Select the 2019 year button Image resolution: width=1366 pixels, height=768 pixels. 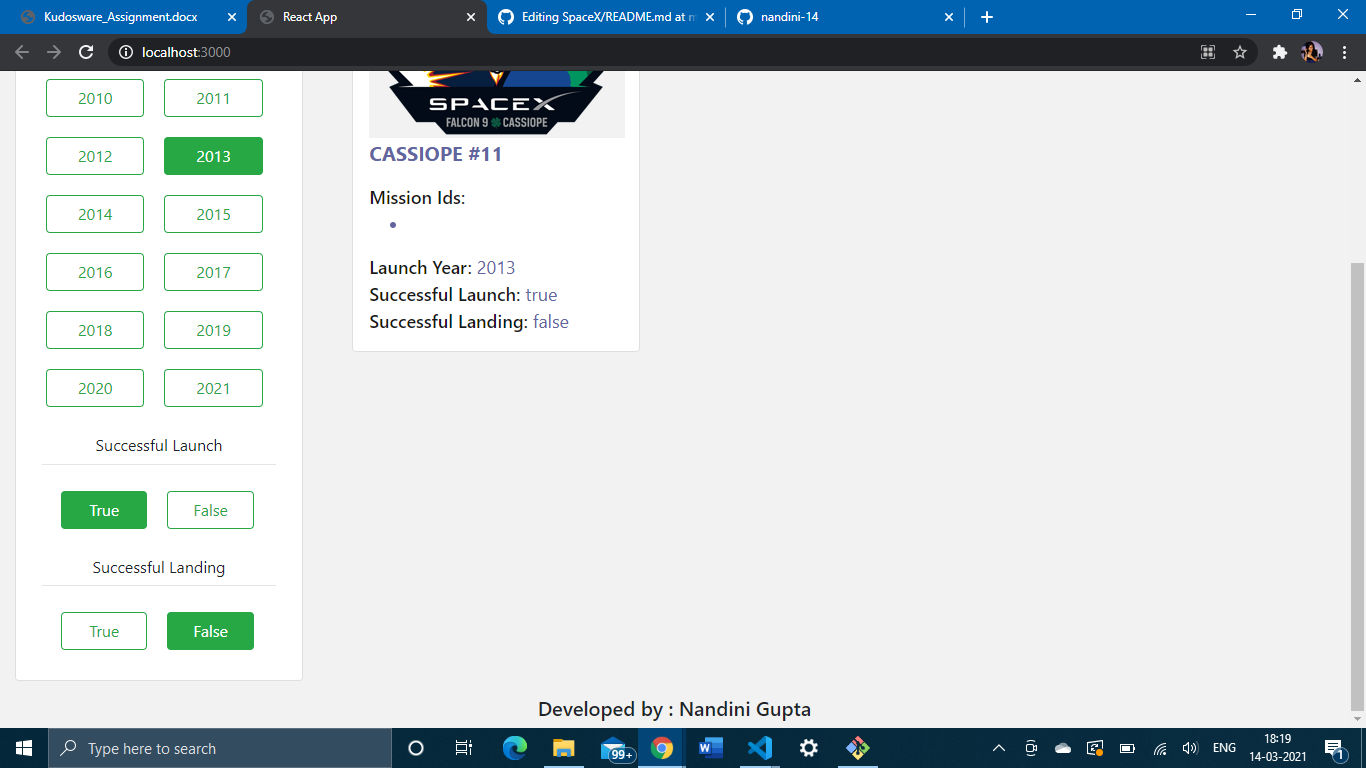point(213,330)
